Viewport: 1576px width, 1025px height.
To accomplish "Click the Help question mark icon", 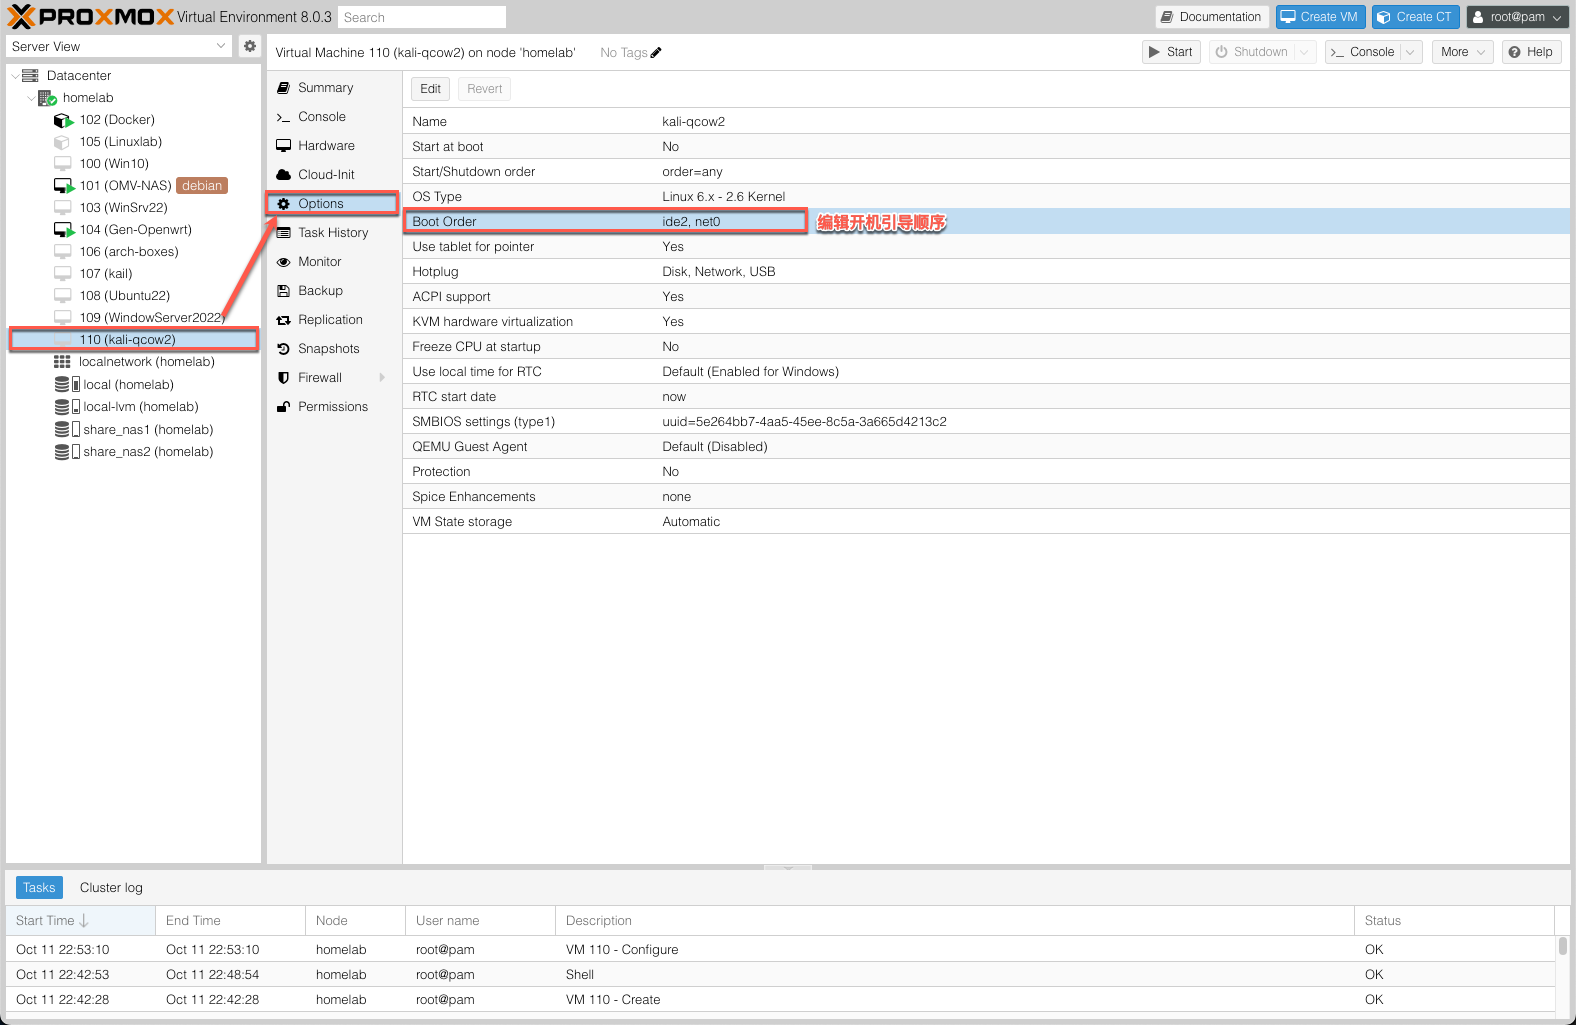I will click(x=1515, y=52).
